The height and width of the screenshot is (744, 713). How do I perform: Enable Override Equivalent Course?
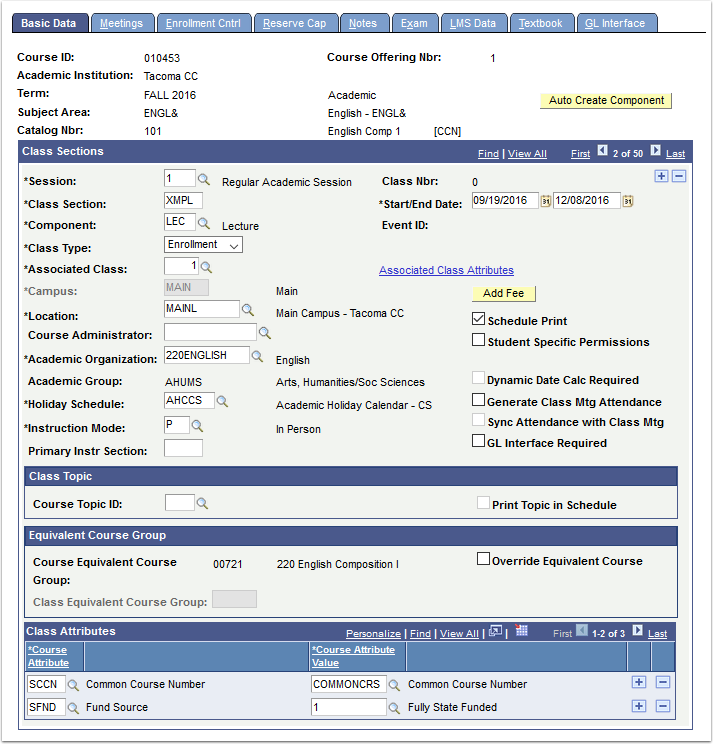tap(483, 558)
